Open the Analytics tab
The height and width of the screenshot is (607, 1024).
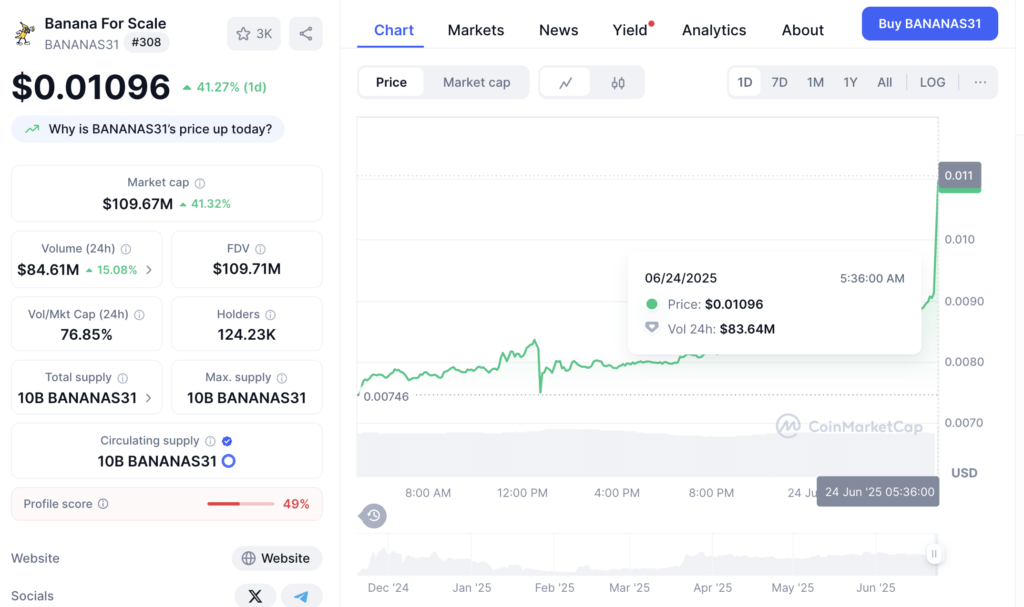714,30
